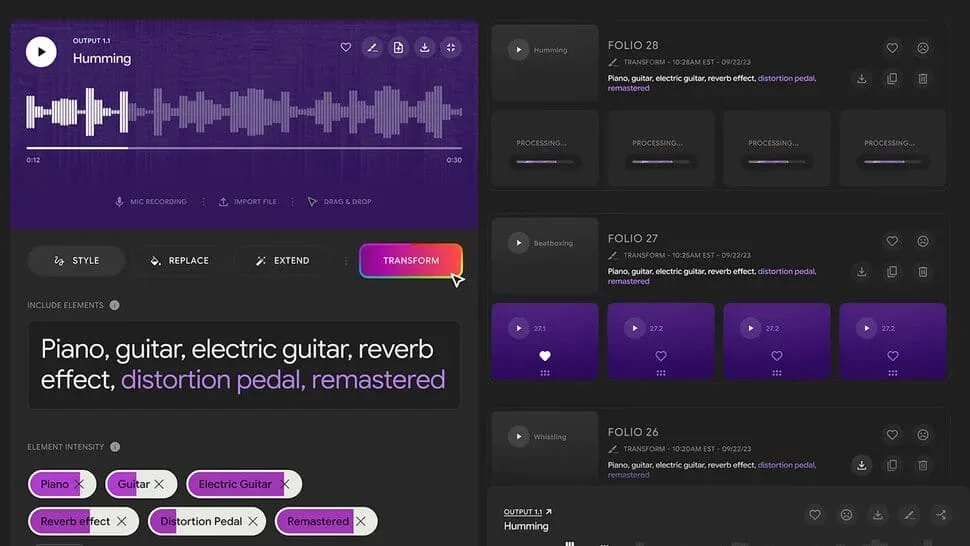Switch to the Extend mode
This screenshot has width=970, height=546.
click(x=283, y=260)
